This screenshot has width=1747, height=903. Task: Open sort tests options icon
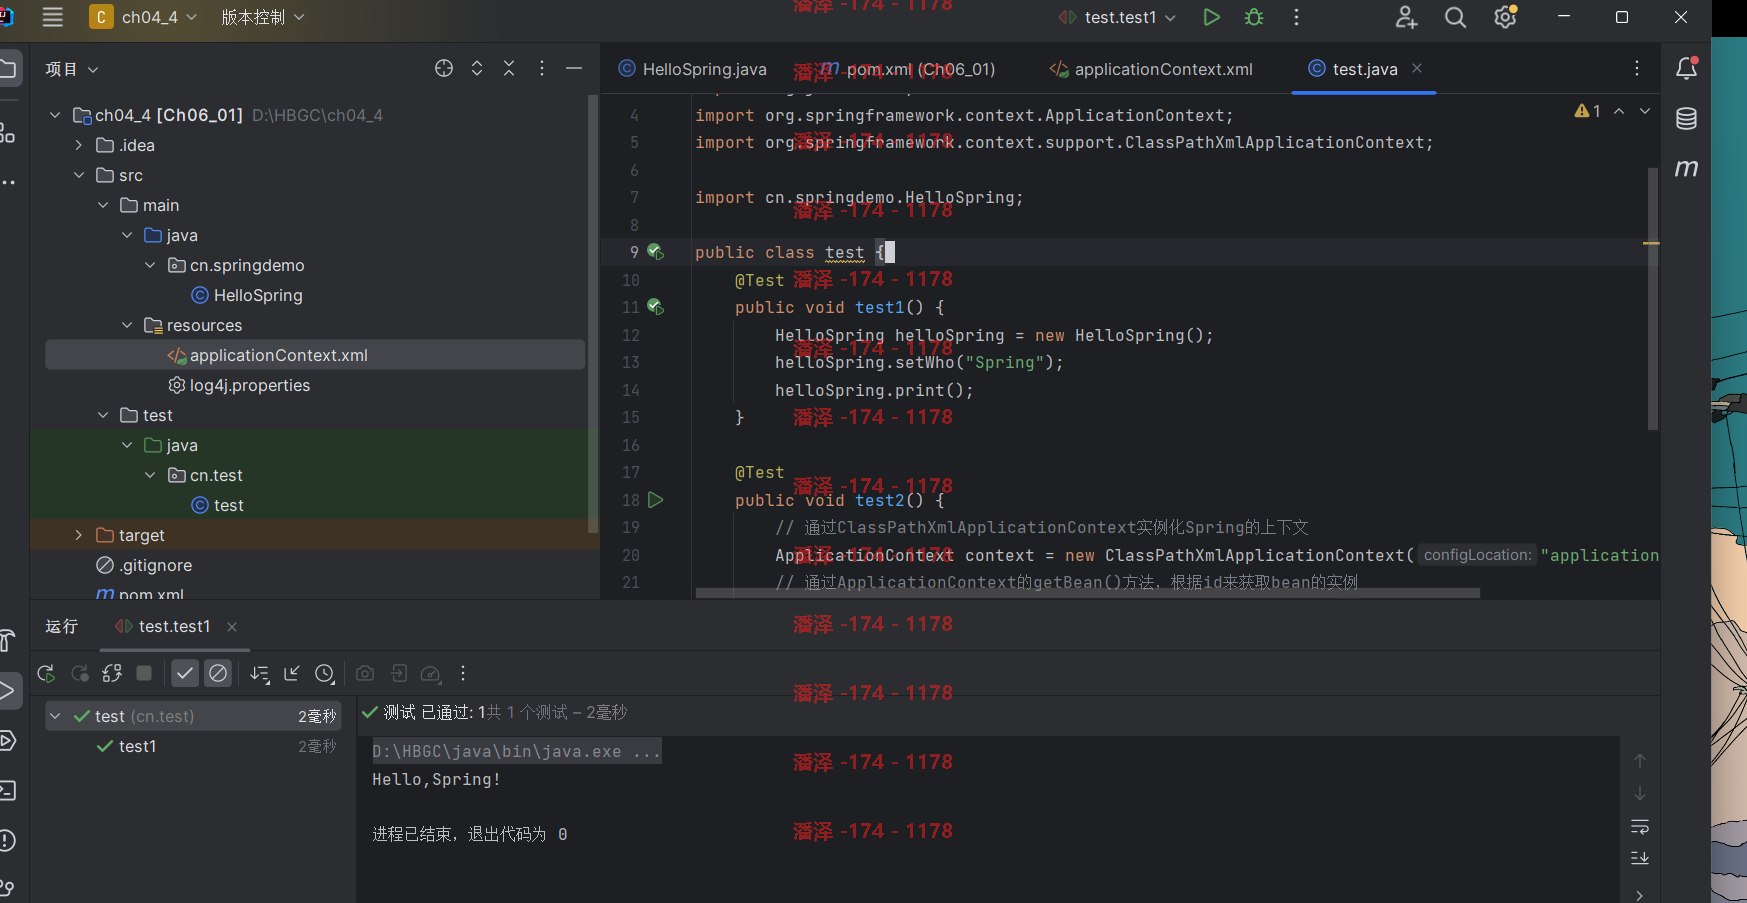click(x=260, y=674)
